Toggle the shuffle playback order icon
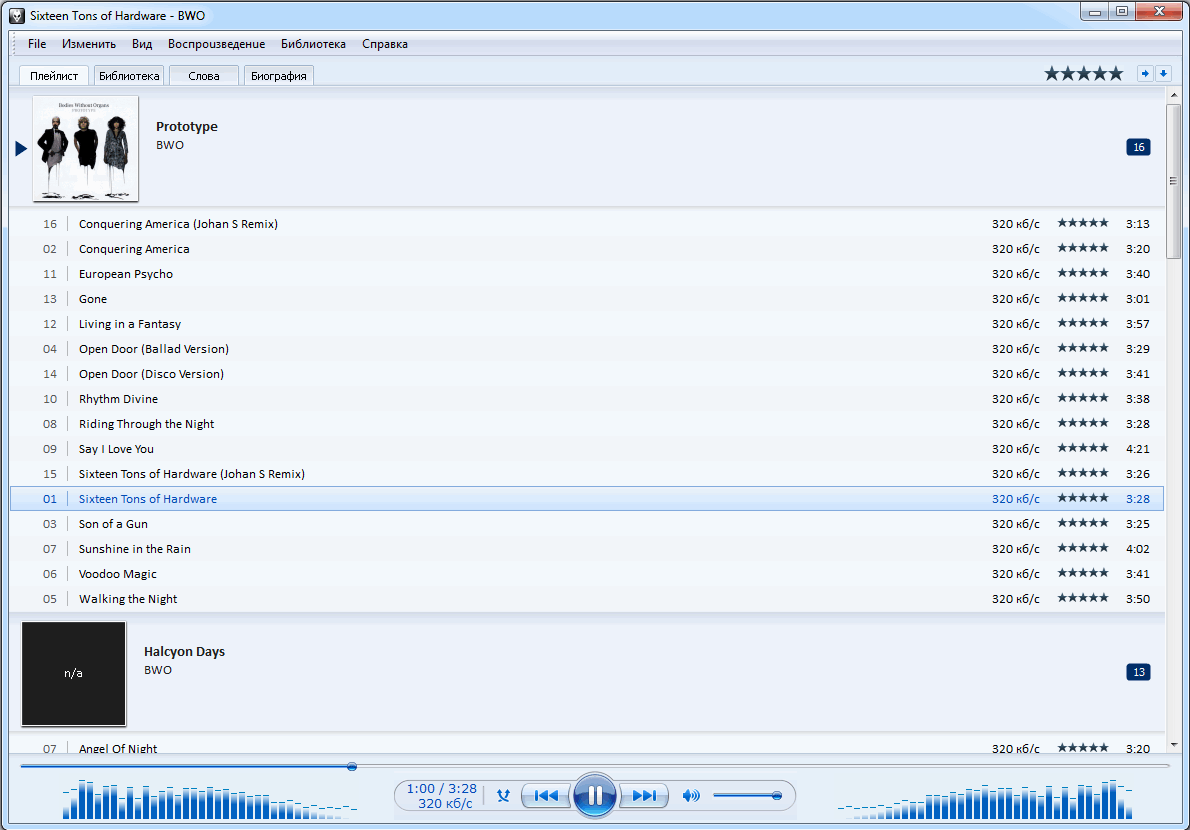 point(503,796)
